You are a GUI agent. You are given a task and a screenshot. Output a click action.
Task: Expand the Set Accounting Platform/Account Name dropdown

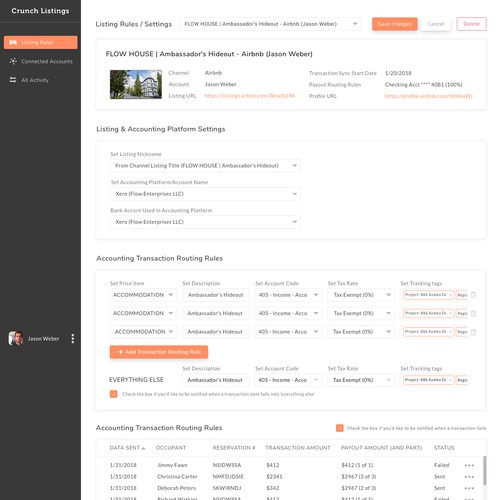click(x=205, y=194)
